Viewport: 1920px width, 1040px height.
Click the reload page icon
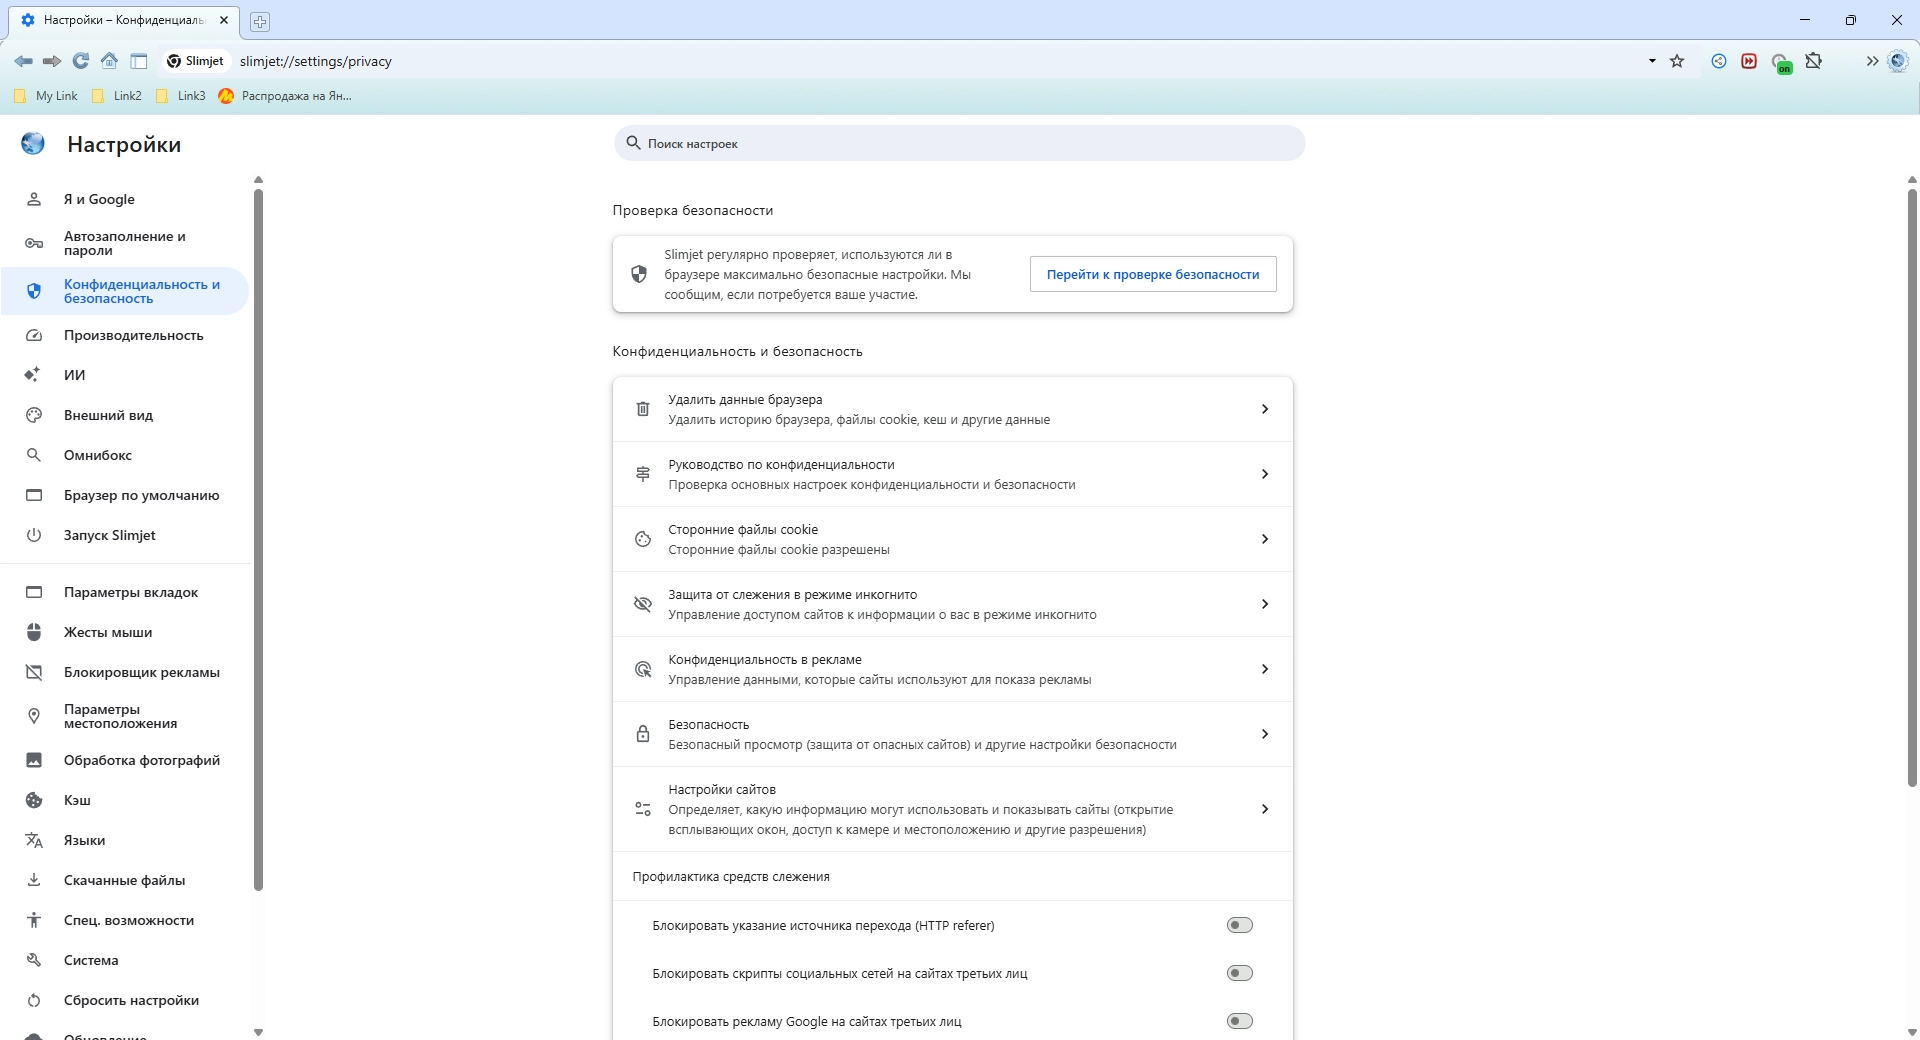coord(81,61)
